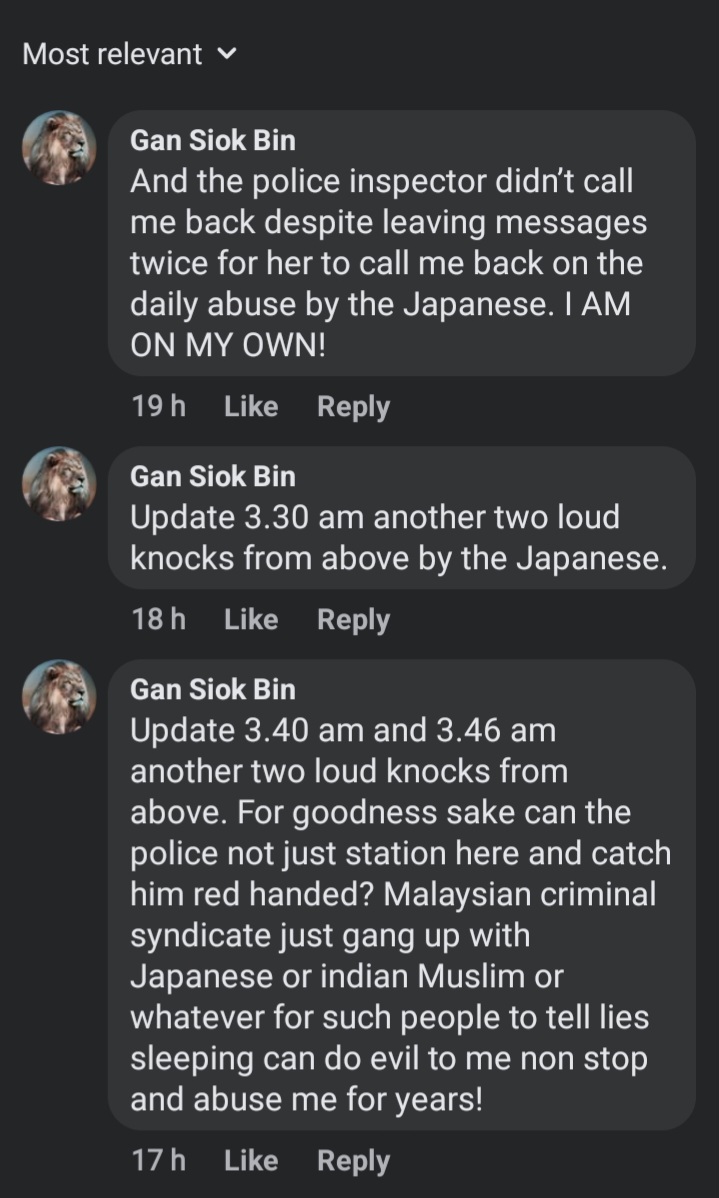Click the 19 h timestamp
This screenshot has height=1198, width=719.
coord(158,407)
